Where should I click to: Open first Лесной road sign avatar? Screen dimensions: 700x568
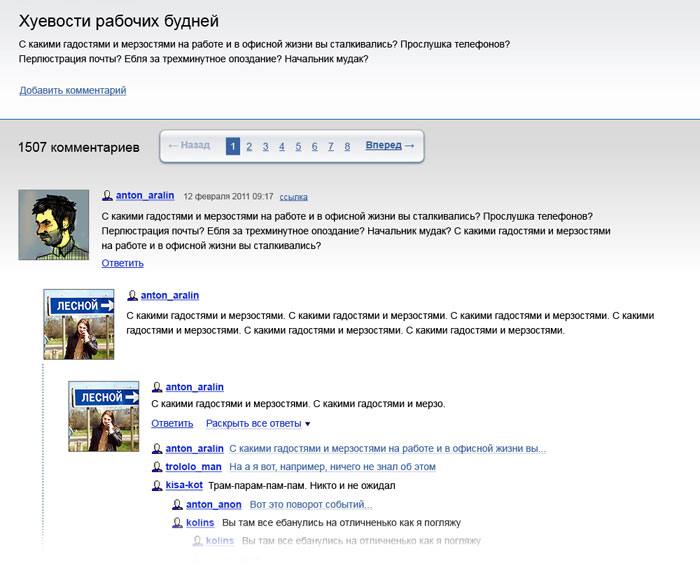coord(78,324)
